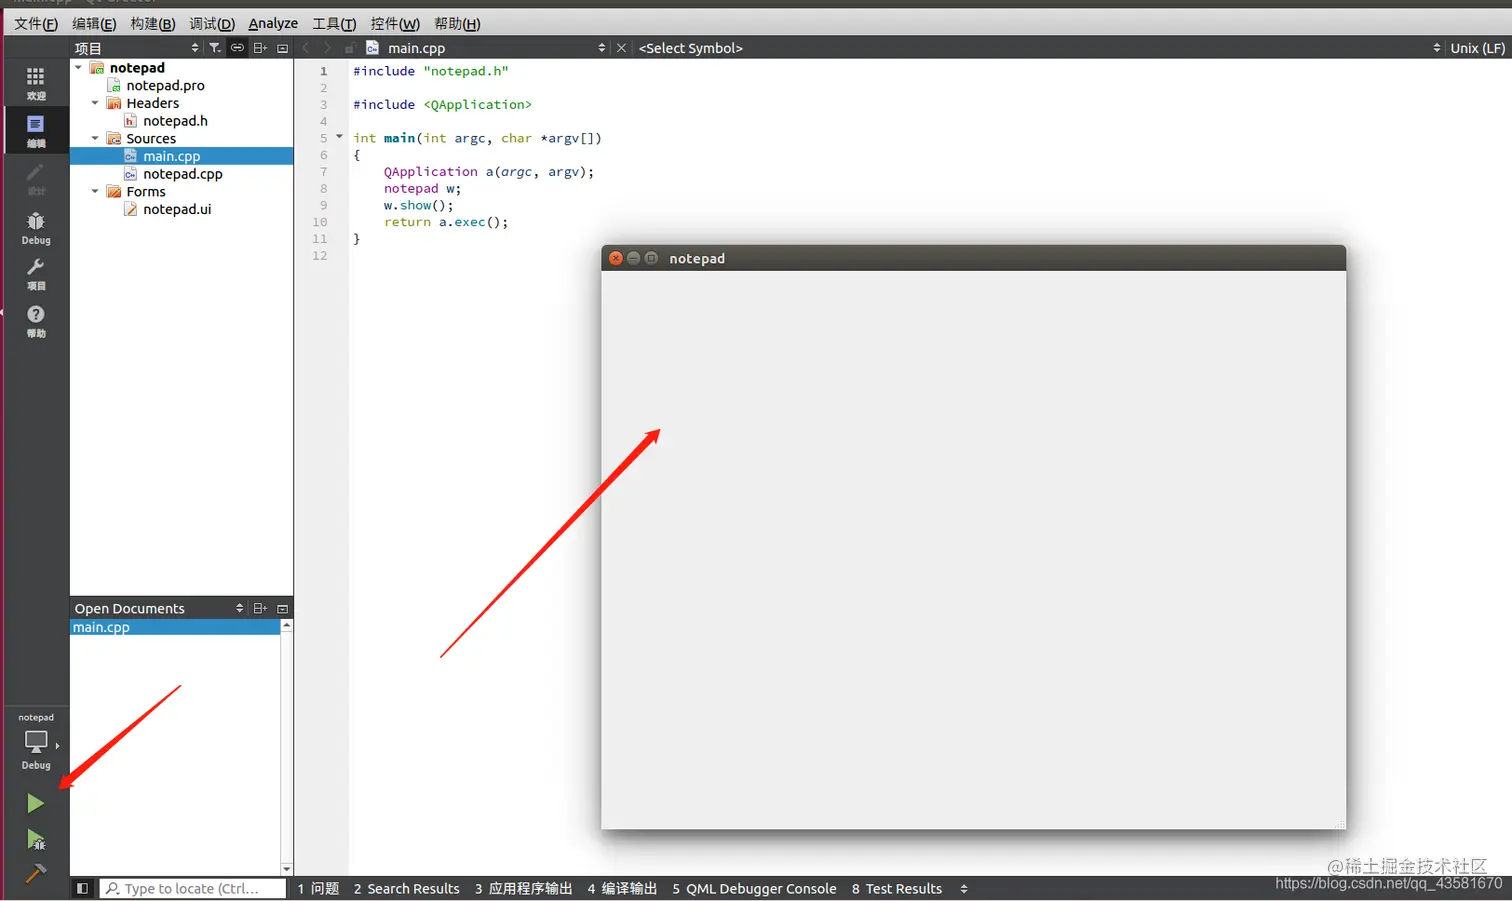Collapse the Forms folder
Viewport: 1512px width, 901px height.
95,192
